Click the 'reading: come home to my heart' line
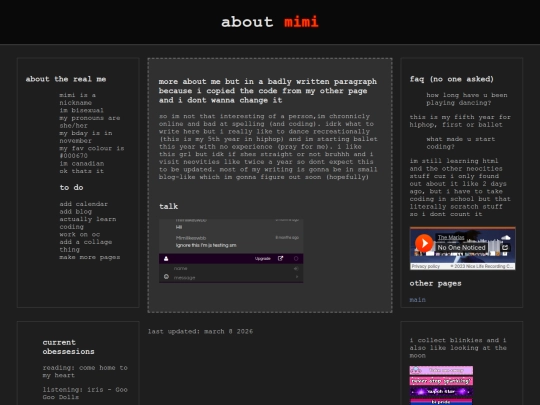This screenshot has height=405, width=540. click(85, 371)
